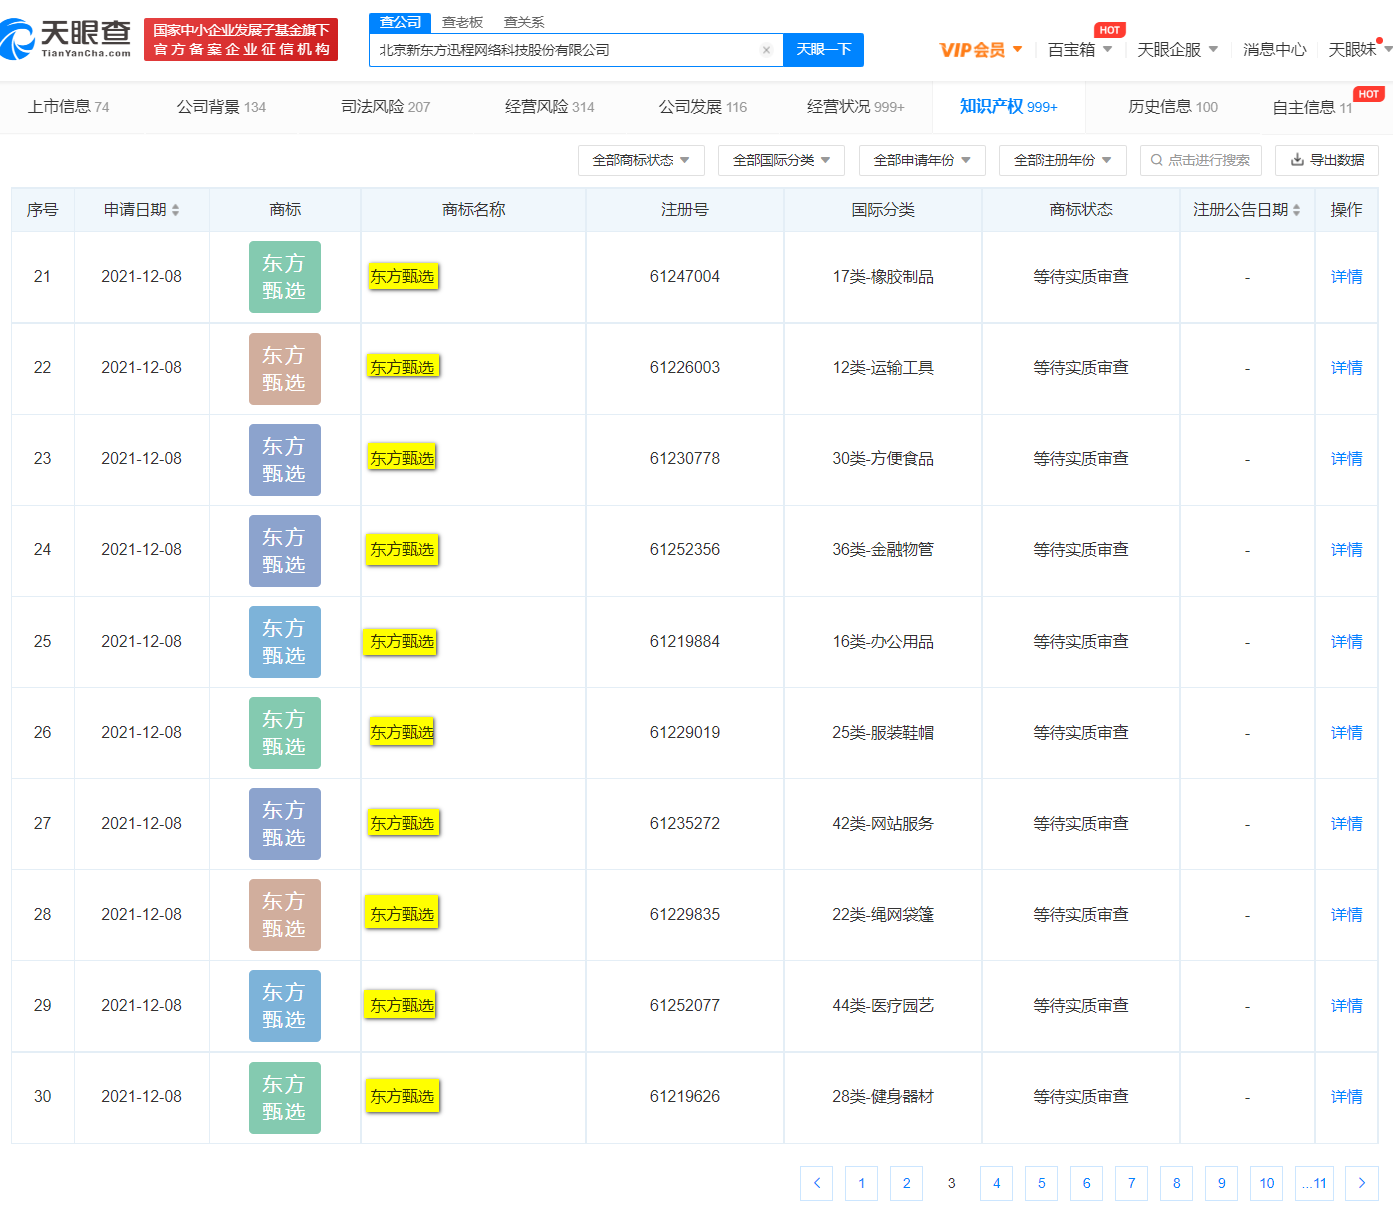Switch to 经营风险 tab
1393x1218 pixels.
[549, 107]
